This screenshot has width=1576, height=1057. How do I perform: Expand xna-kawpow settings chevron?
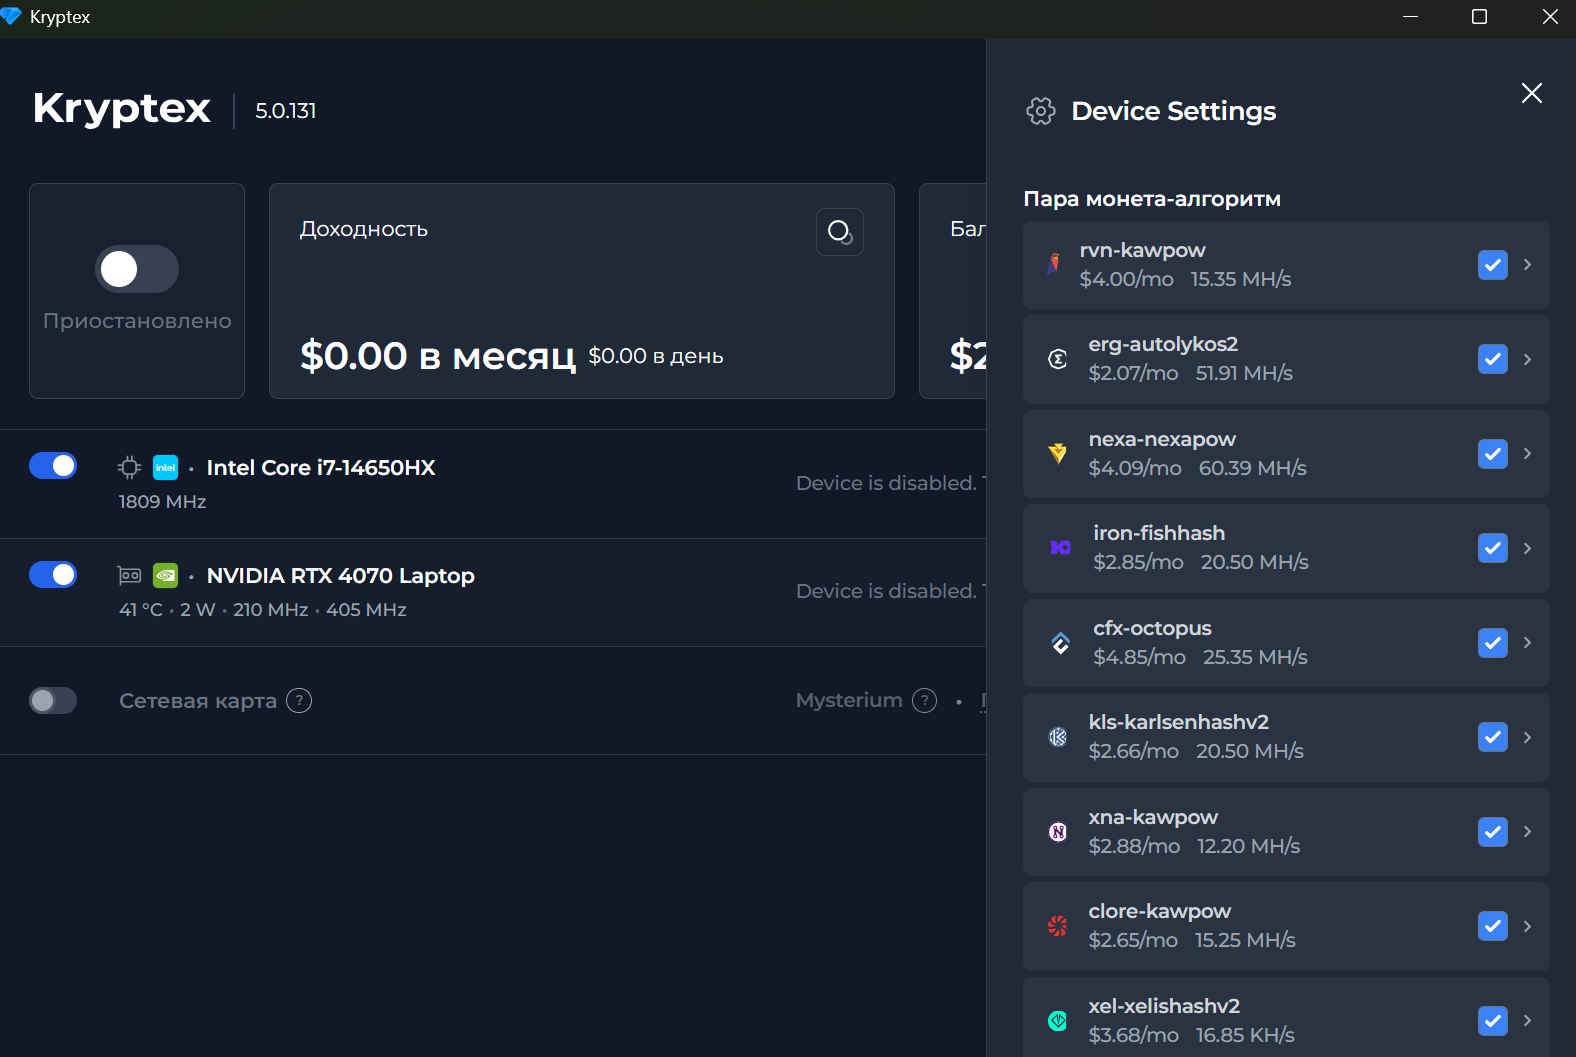(x=1527, y=832)
